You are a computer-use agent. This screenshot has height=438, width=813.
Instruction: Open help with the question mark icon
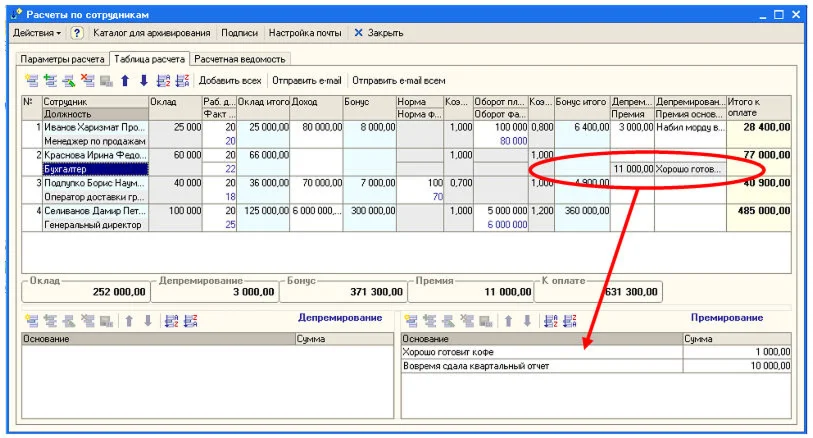coord(77,33)
